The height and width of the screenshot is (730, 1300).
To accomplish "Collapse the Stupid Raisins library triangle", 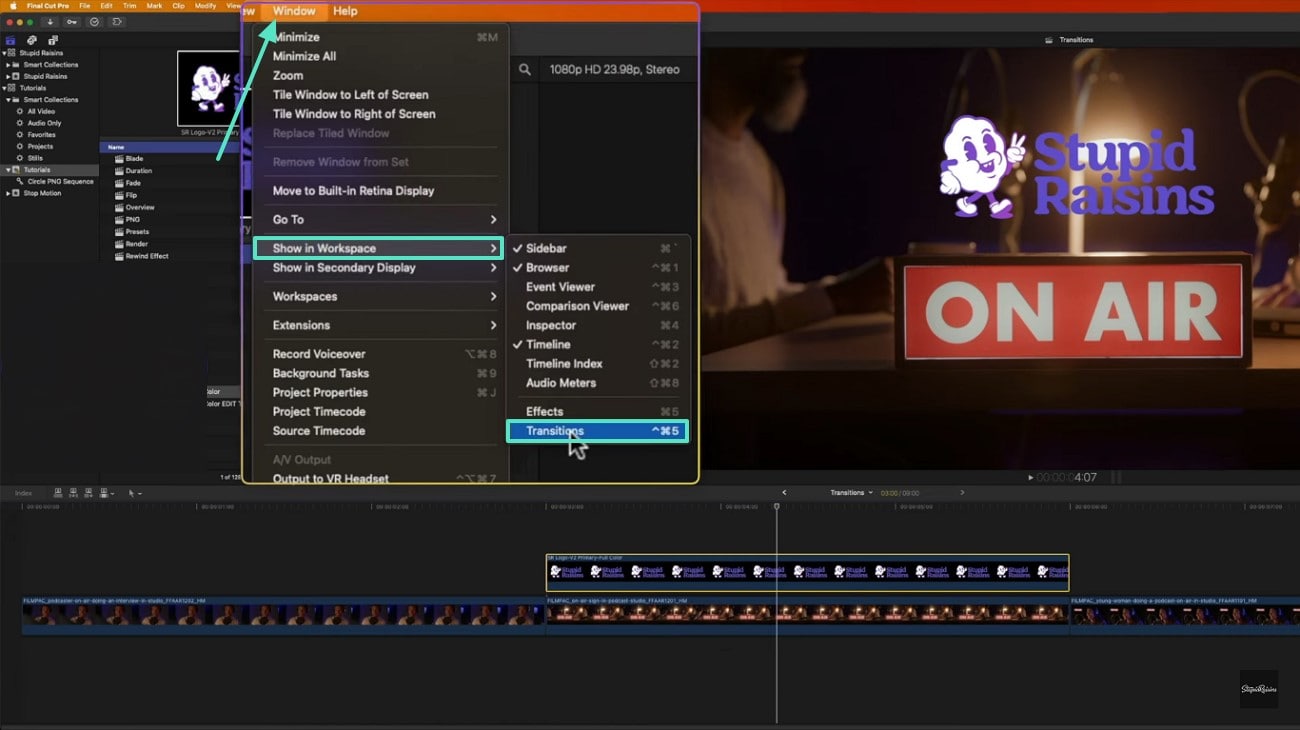I will 4,53.
